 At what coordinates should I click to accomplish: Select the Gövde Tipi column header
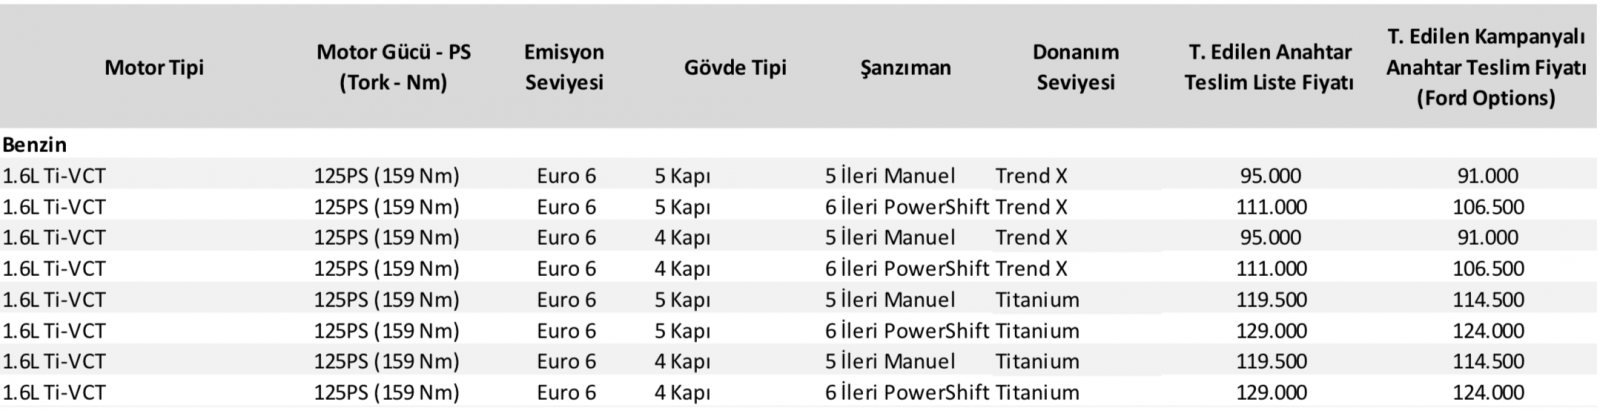click(735, 68)
